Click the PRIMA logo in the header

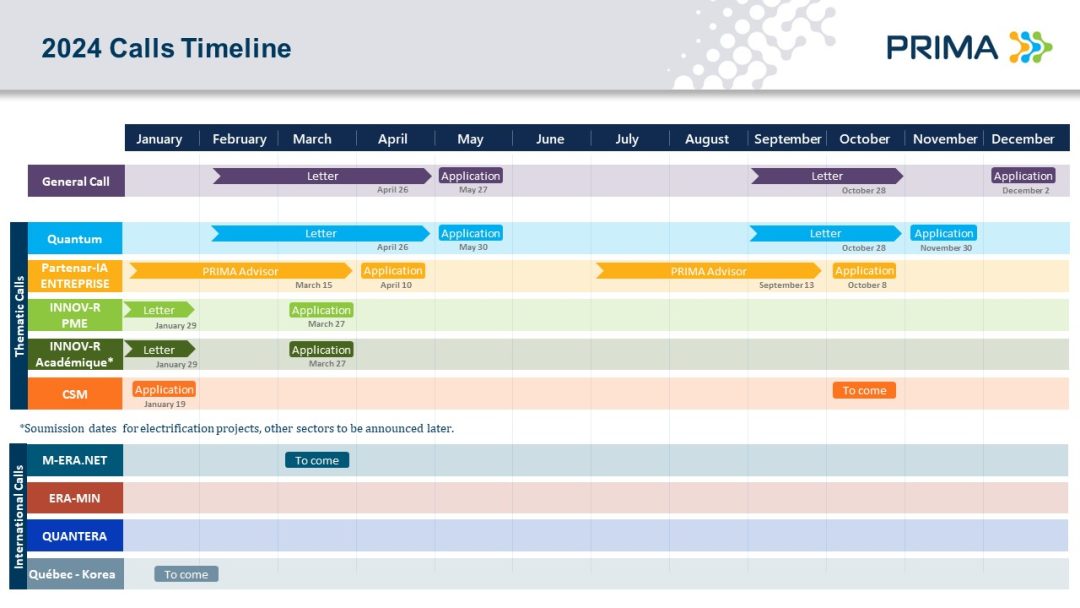coord(968,47)
